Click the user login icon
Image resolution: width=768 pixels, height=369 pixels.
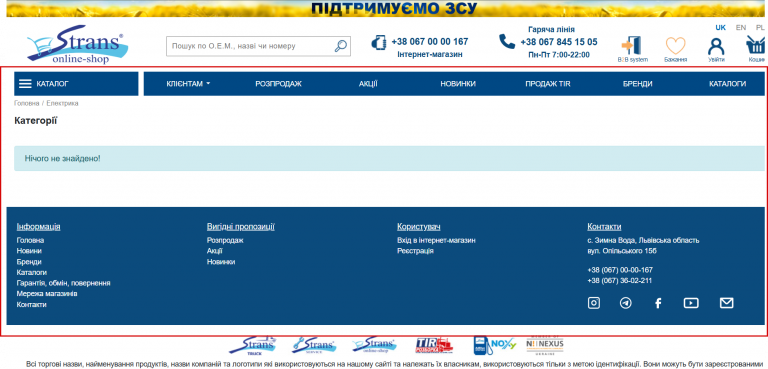click(x=716, y=46)
